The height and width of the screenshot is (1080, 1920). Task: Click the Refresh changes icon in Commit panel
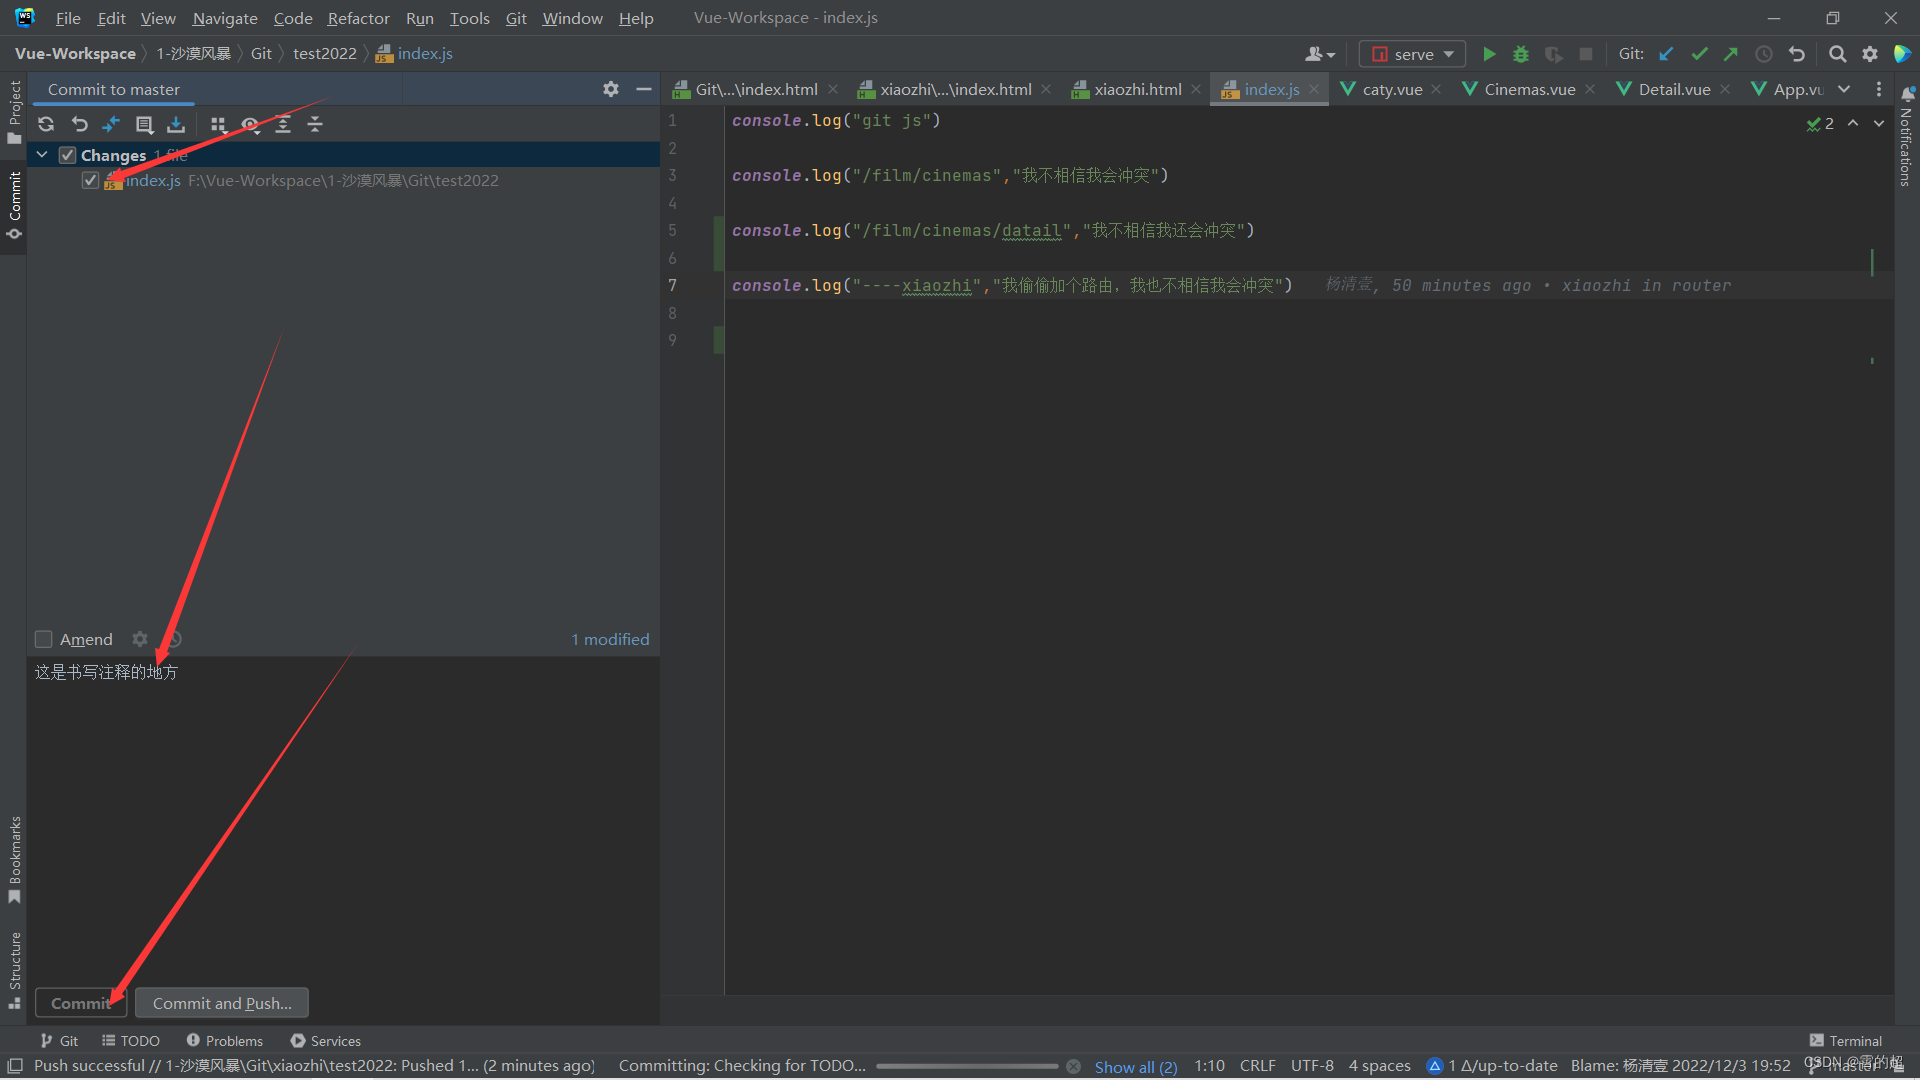[46, 124]
